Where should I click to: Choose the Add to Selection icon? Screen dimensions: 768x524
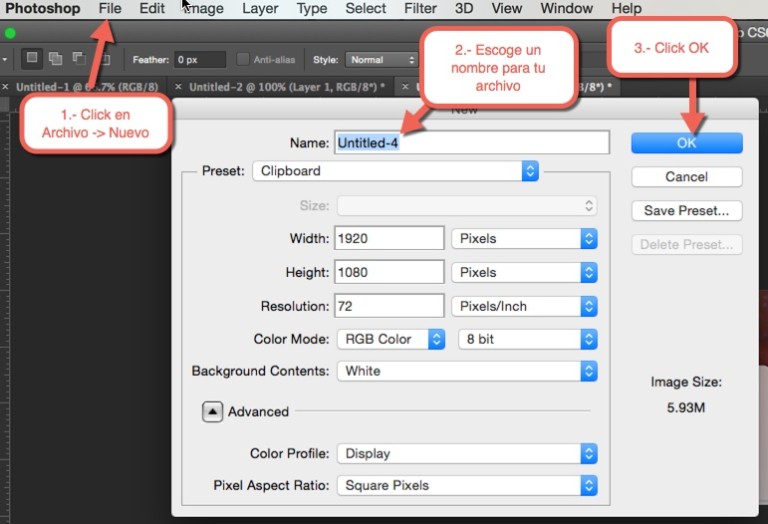click(x=56, y=59)
